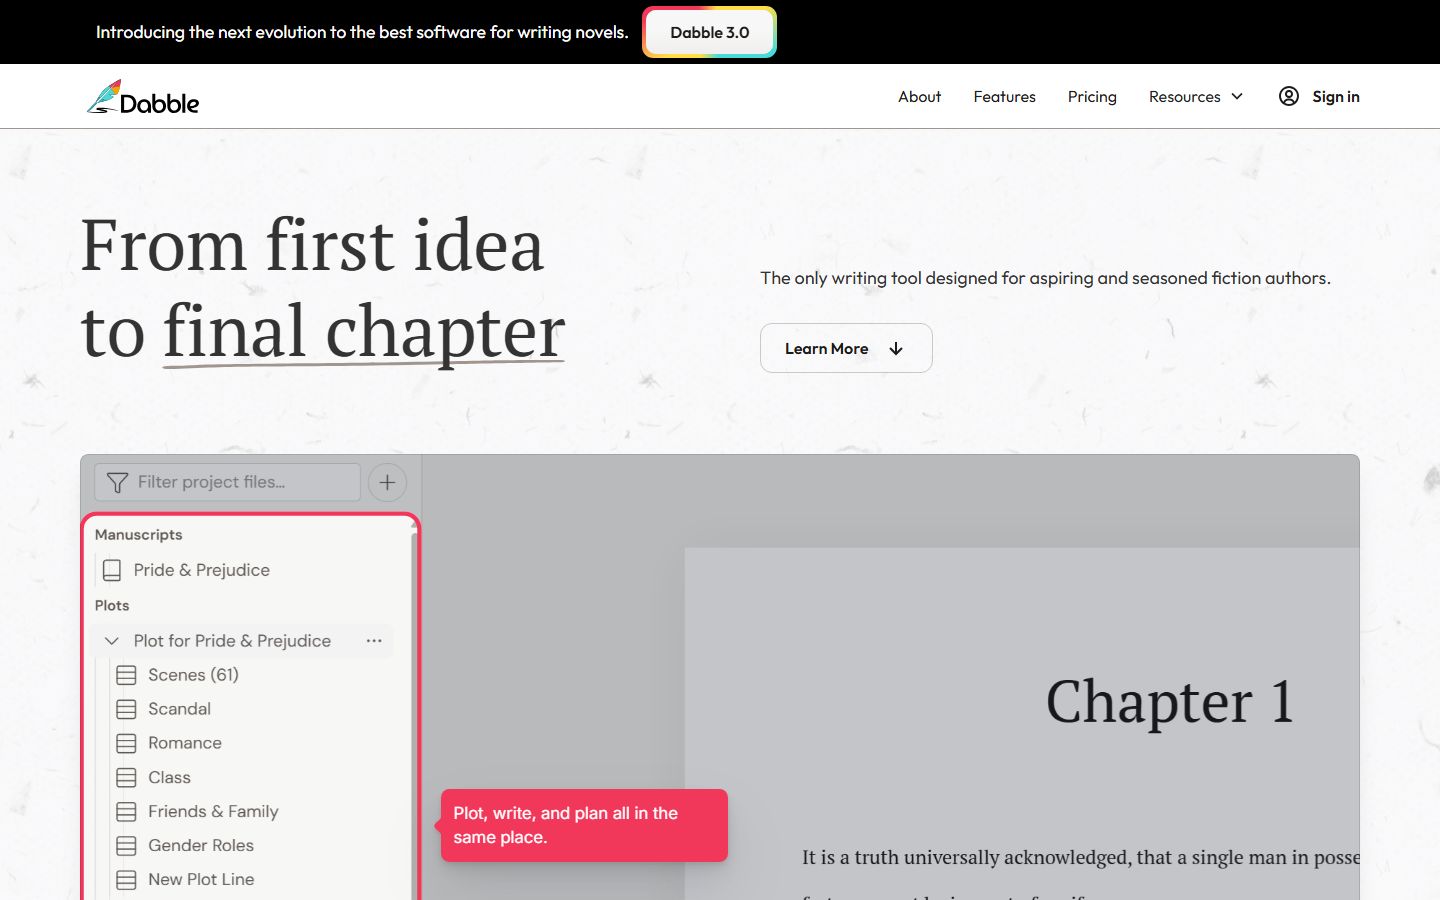
Task: Click the Sign in link
Action: click(x=1319, y=96)
